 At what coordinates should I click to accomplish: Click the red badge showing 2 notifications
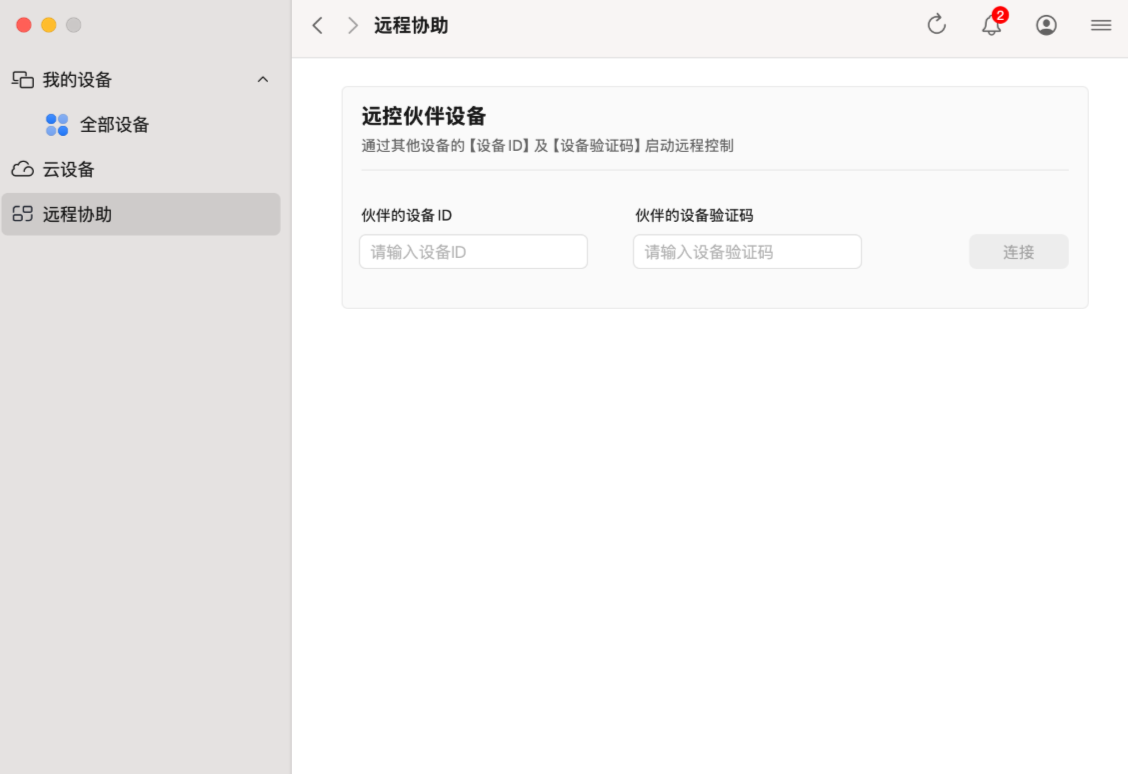pos(999,14)
